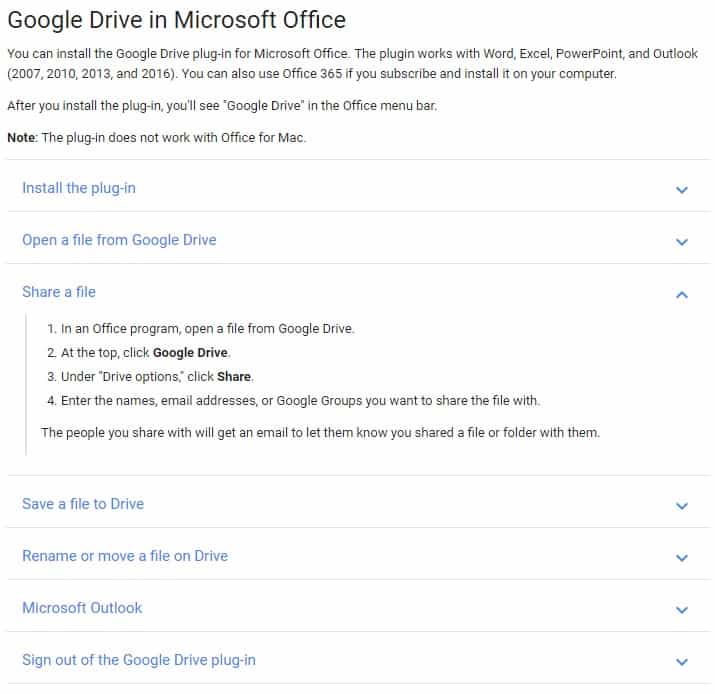715x694 pixels.
Task: Click bold Google Drive in step 2
Action: coord(190,352)
